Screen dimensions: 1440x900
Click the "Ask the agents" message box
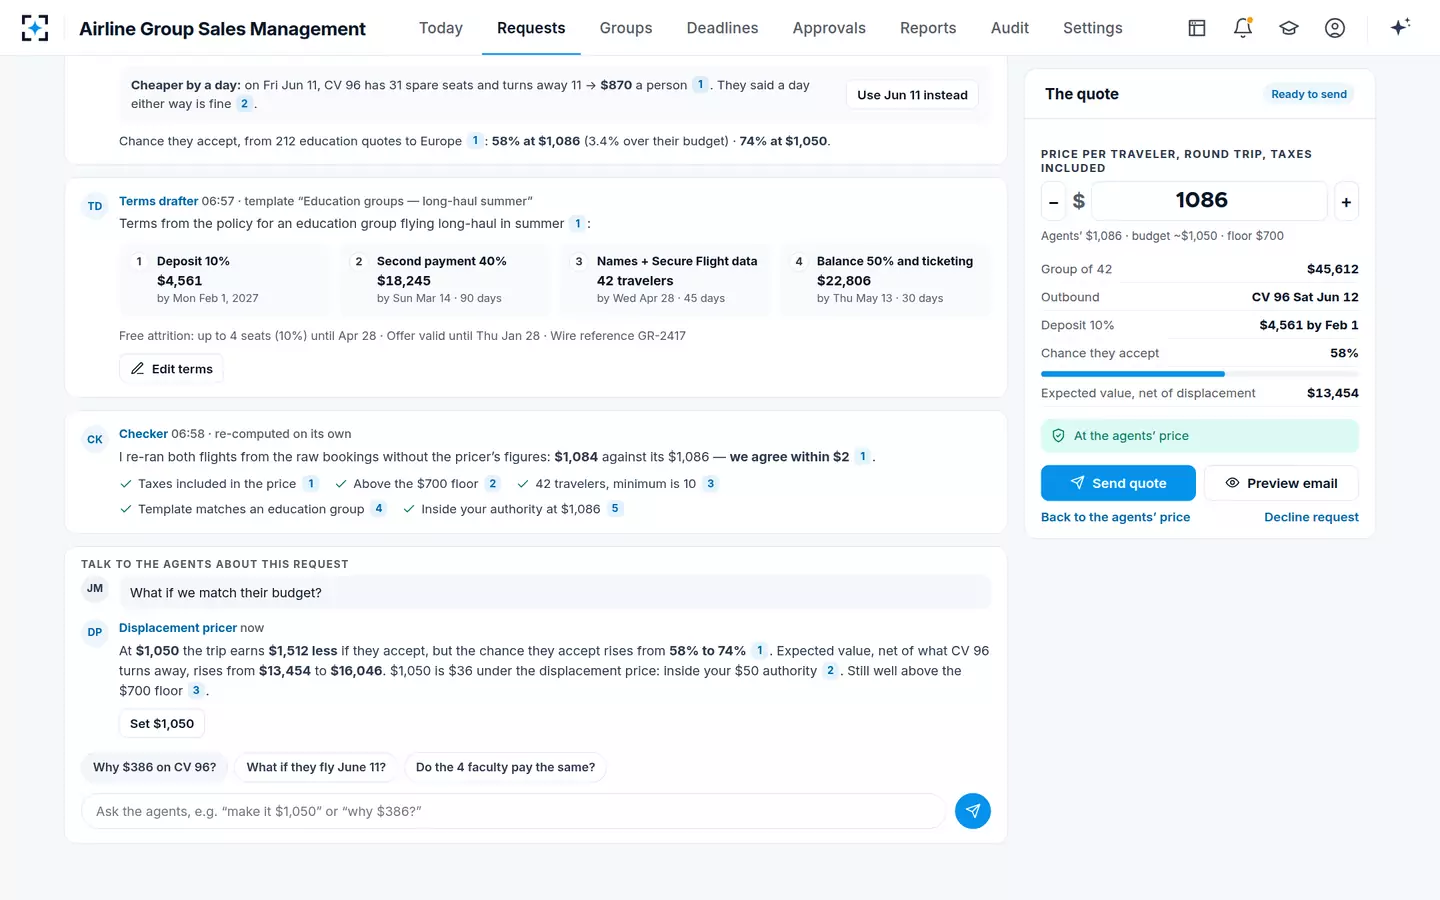[x=513, y=811]
